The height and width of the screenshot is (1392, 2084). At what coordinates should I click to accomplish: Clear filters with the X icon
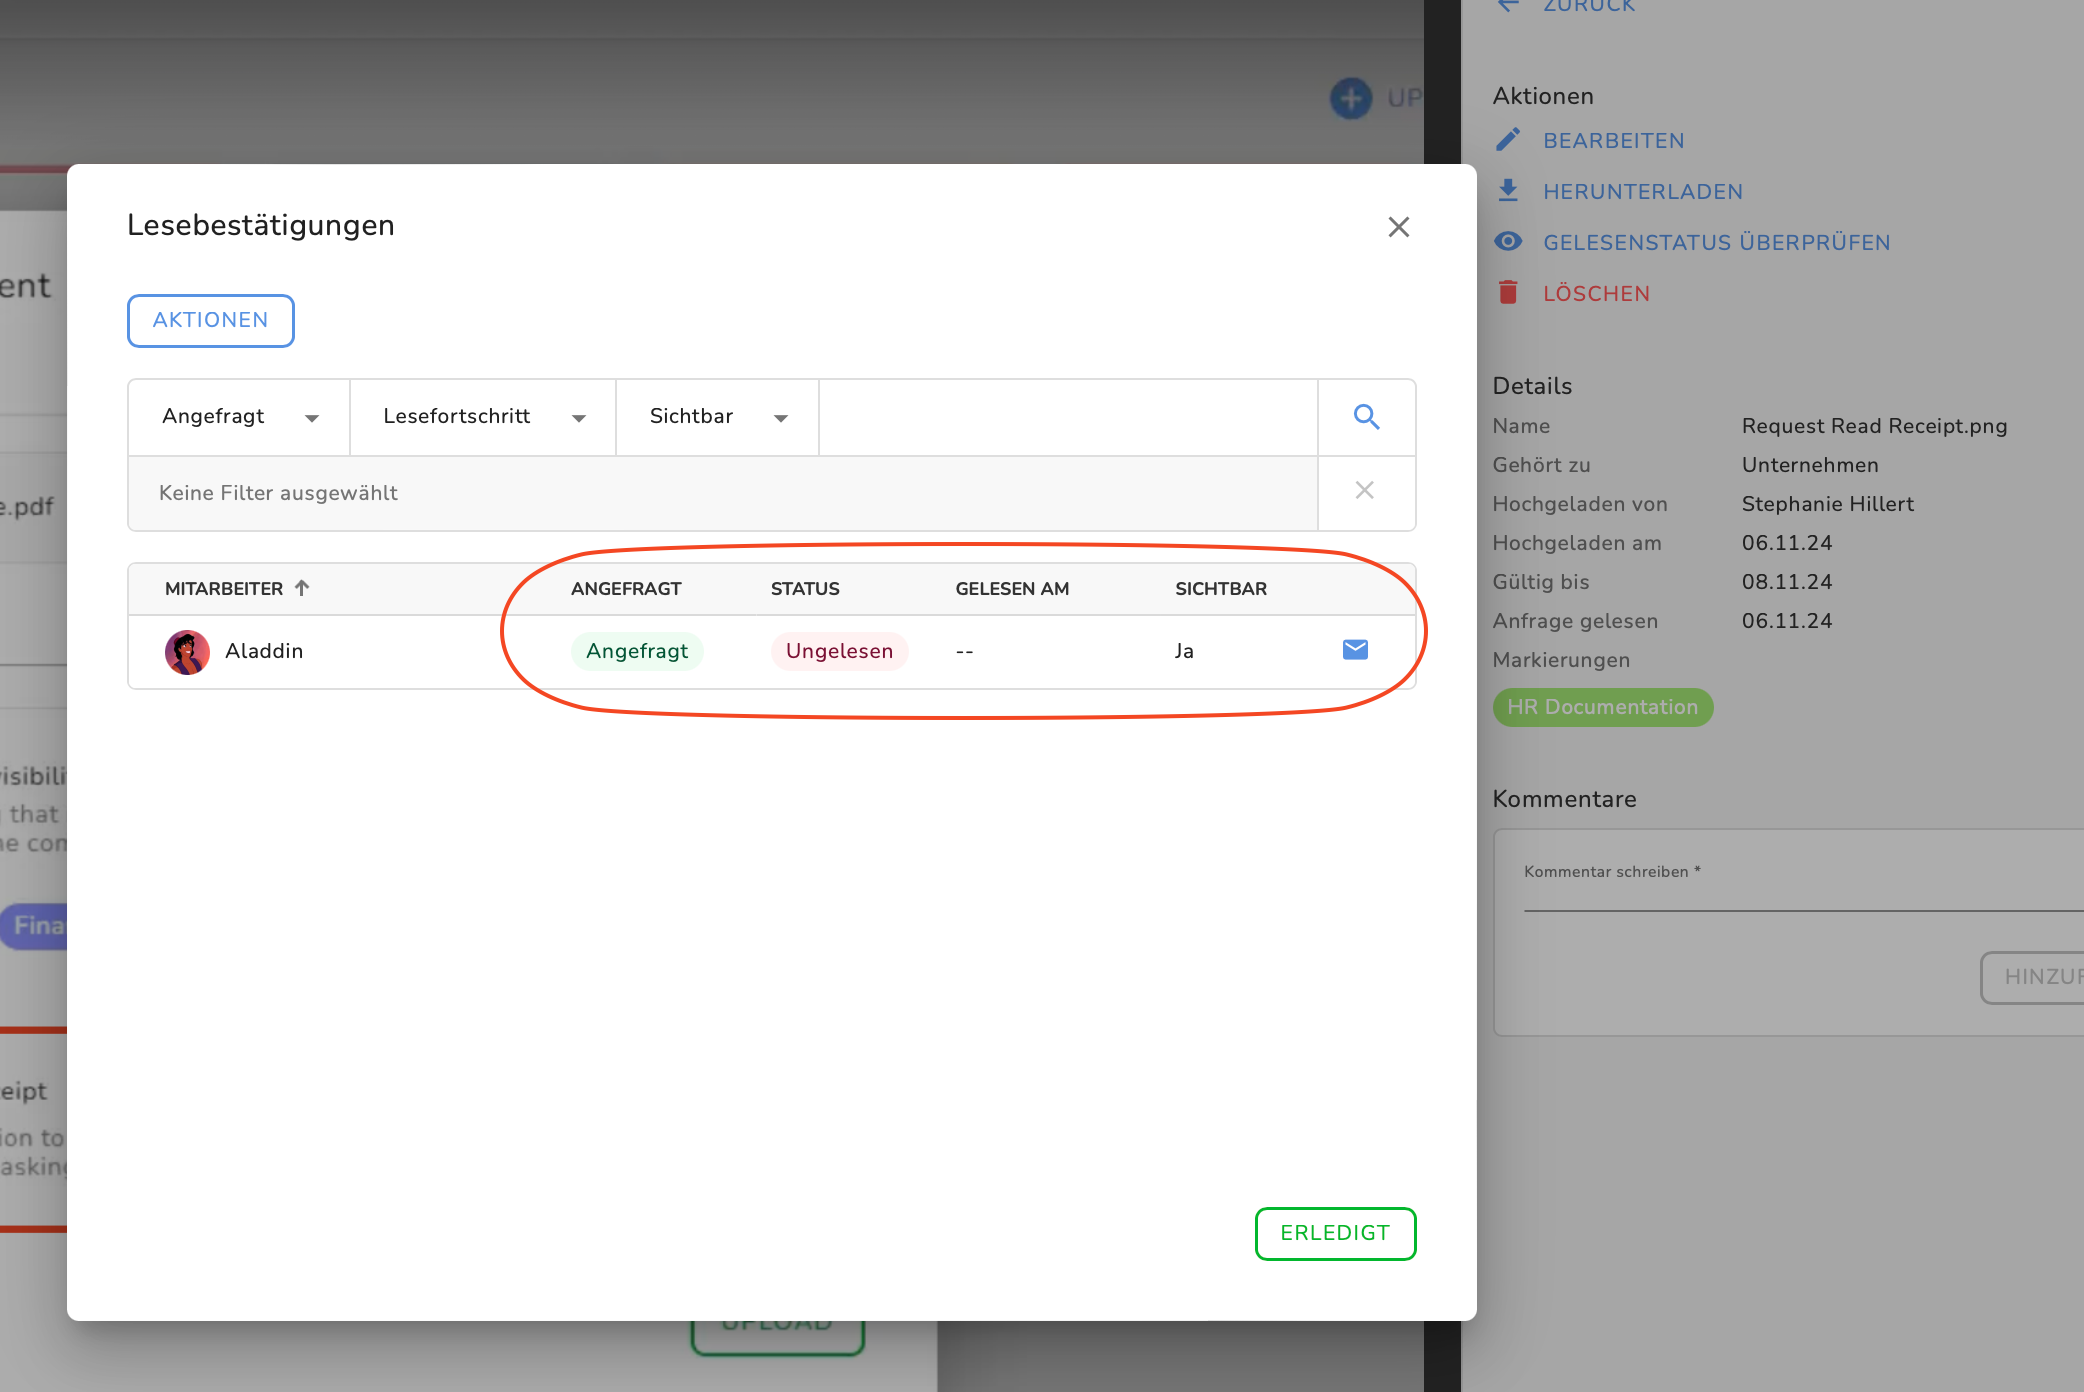pos(1364,491)
